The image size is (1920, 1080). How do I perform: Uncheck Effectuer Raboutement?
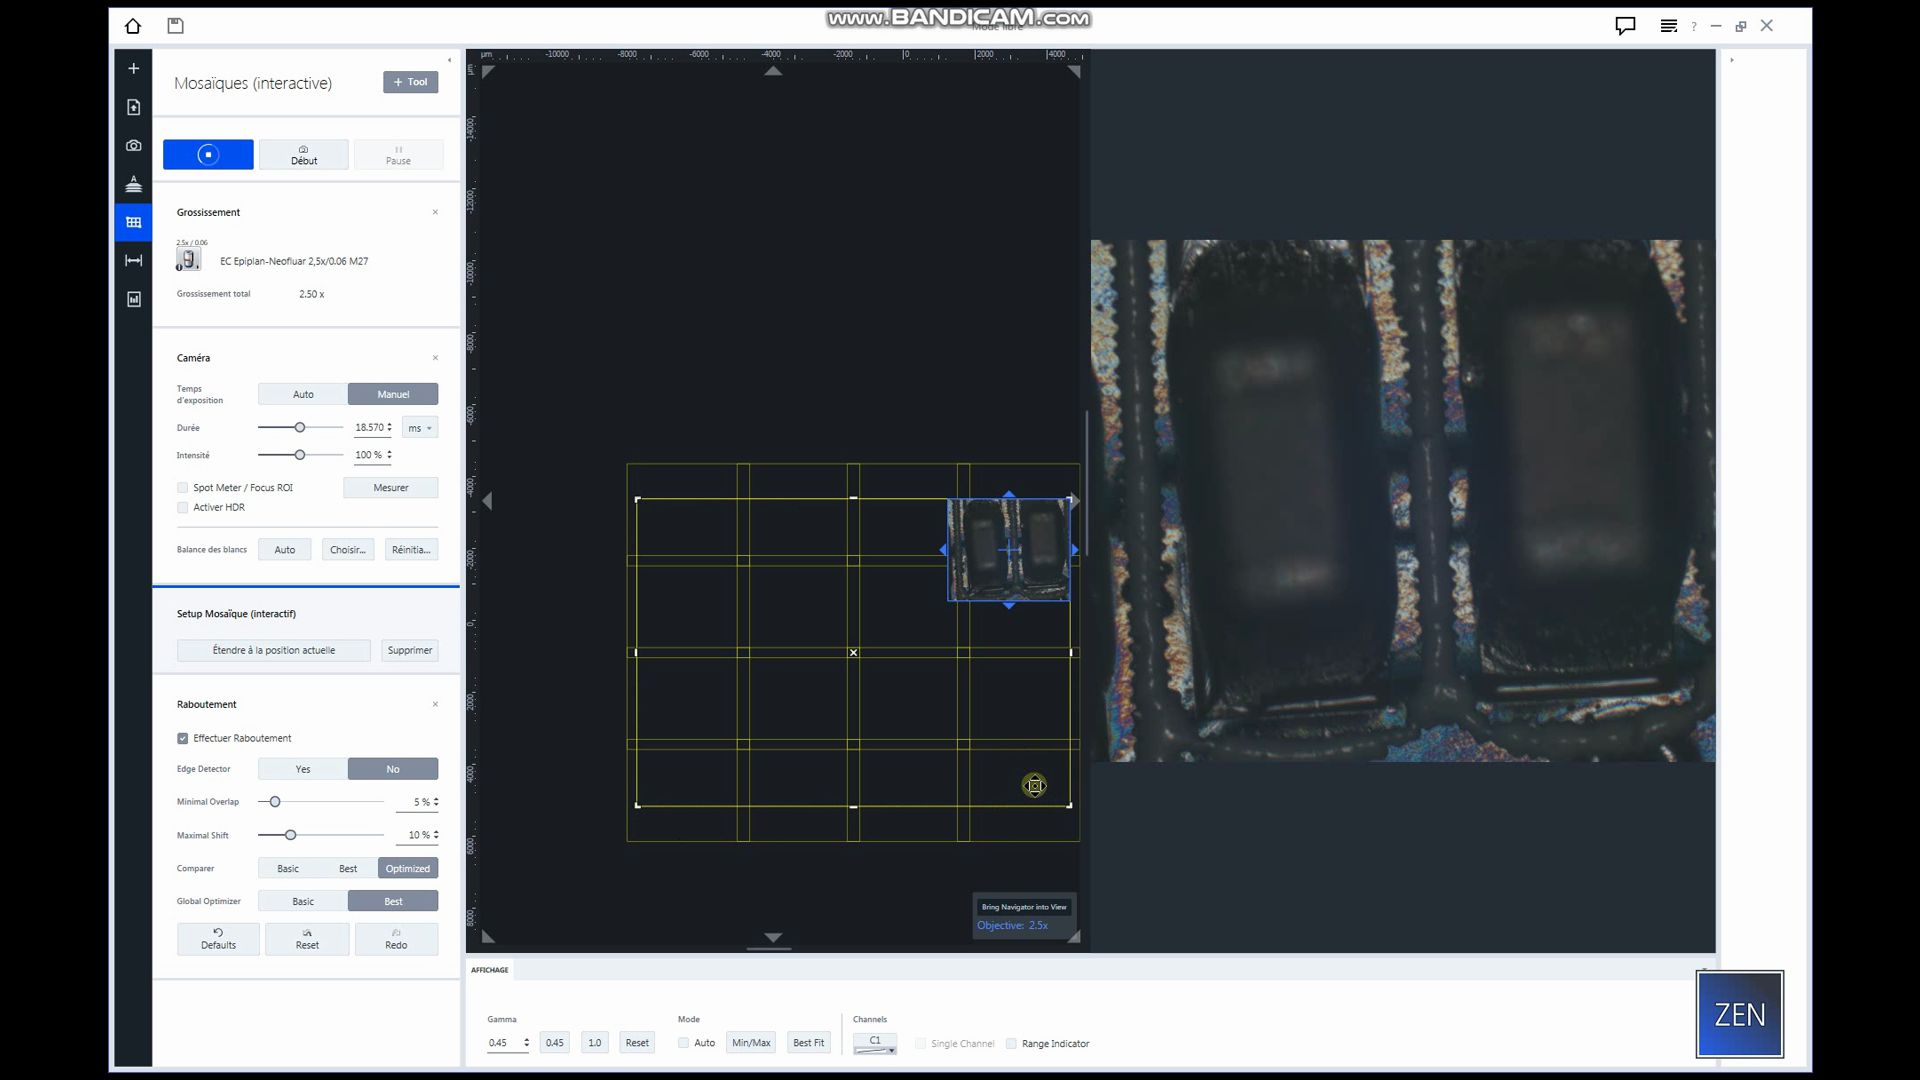(183, 738)
